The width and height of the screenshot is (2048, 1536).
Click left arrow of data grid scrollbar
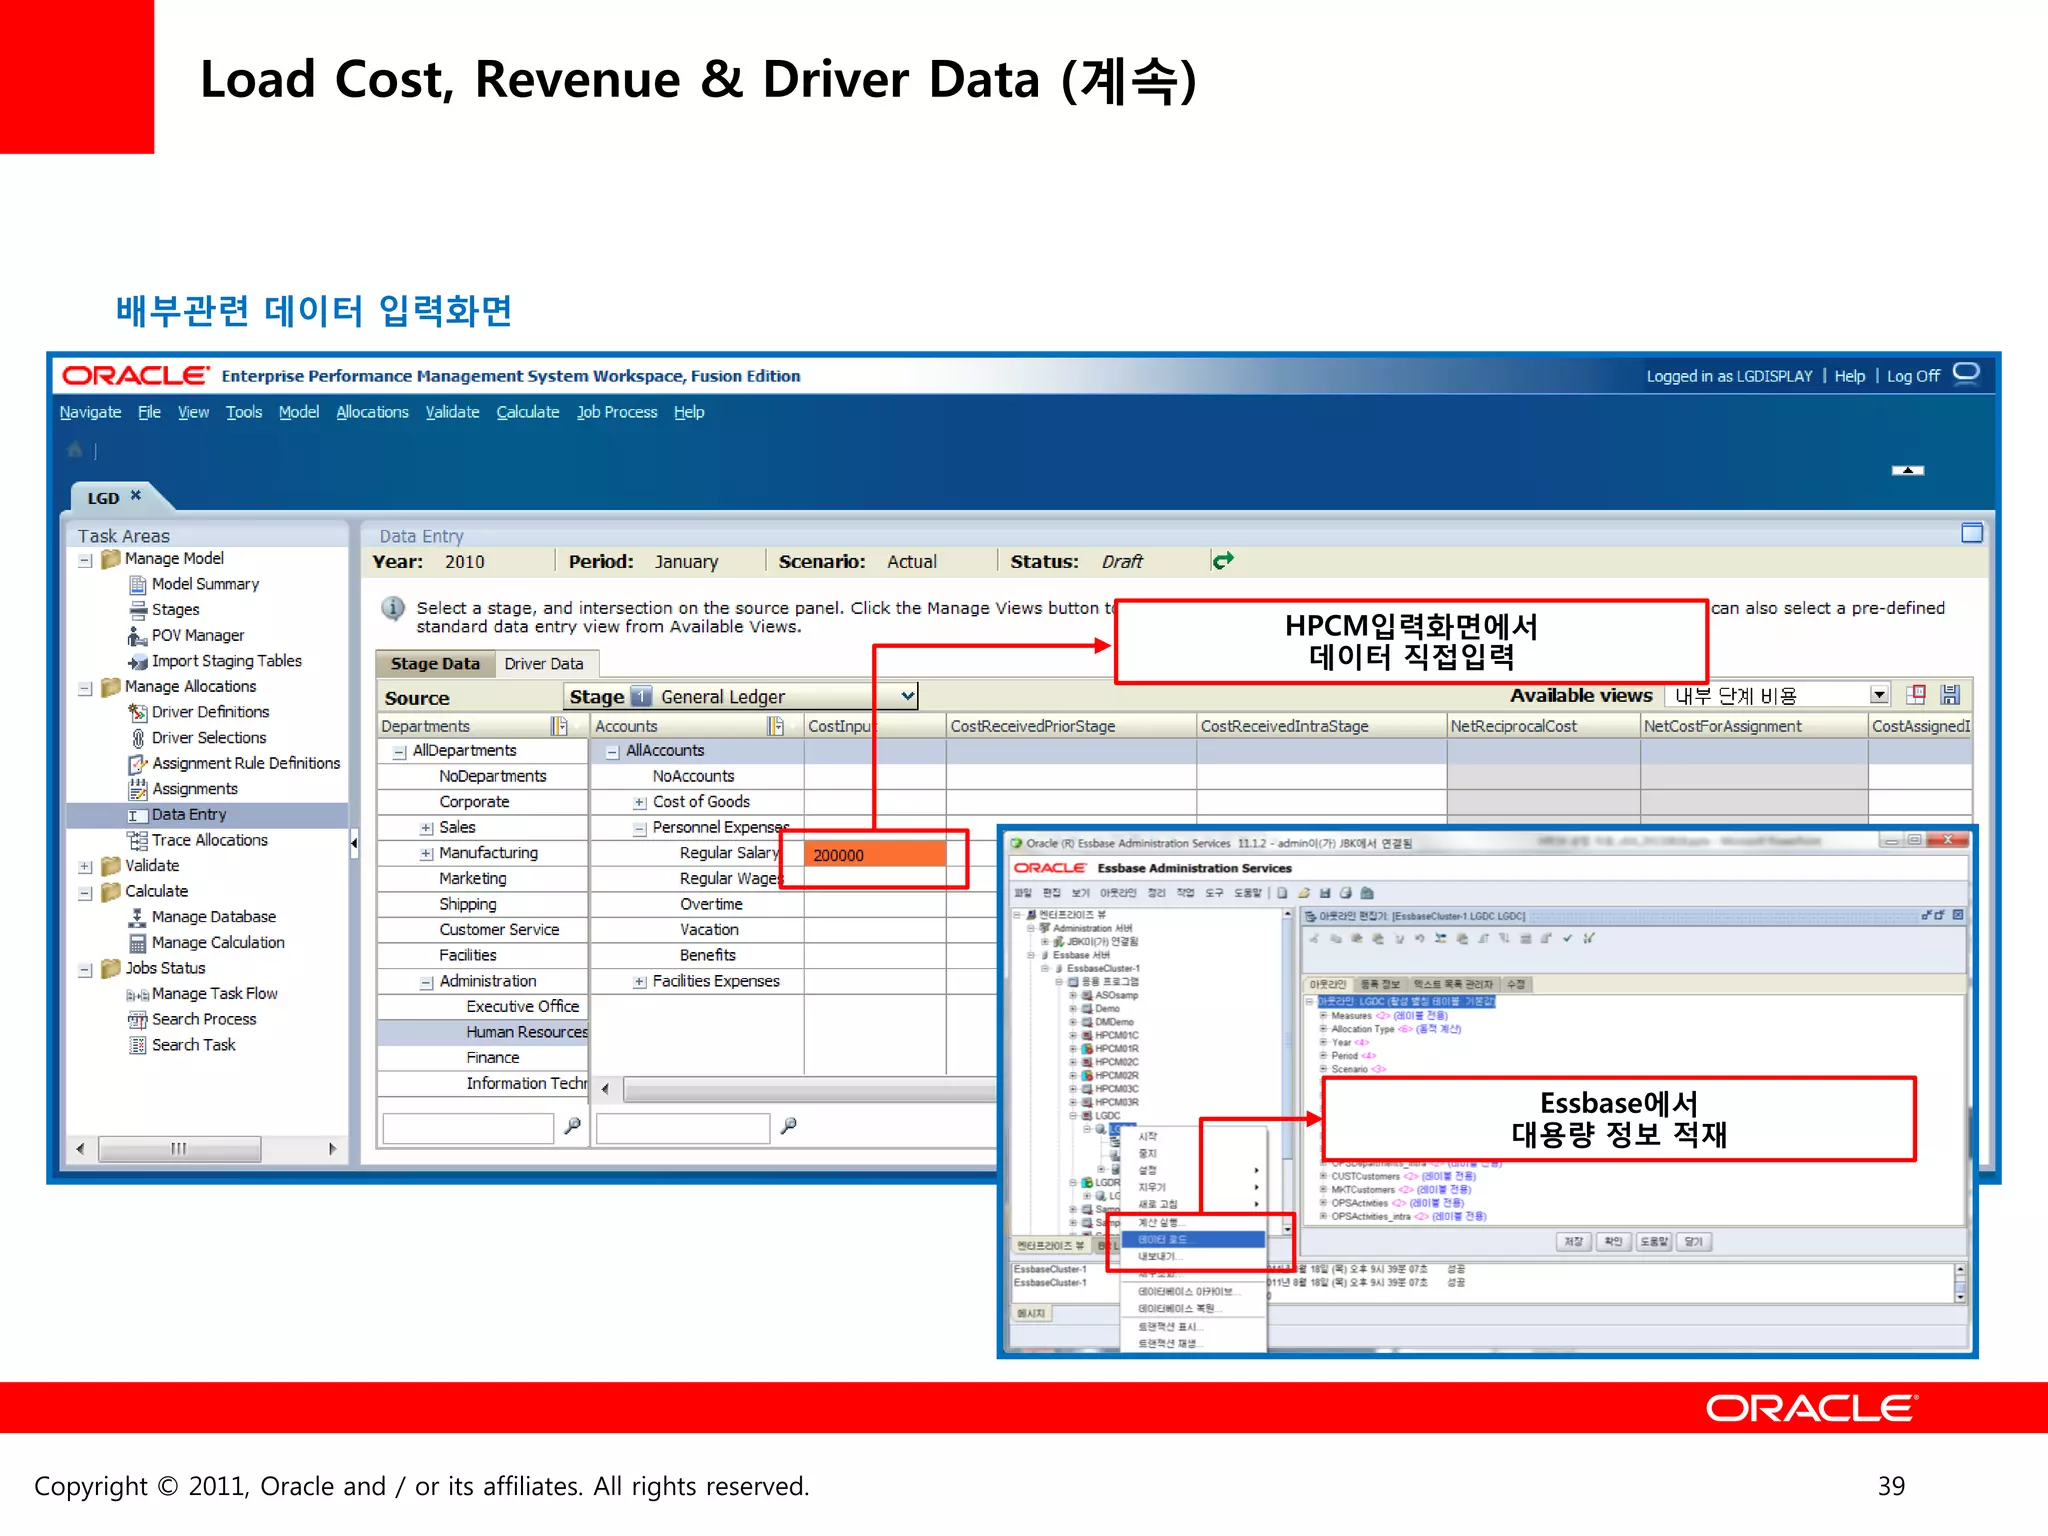605,1089
